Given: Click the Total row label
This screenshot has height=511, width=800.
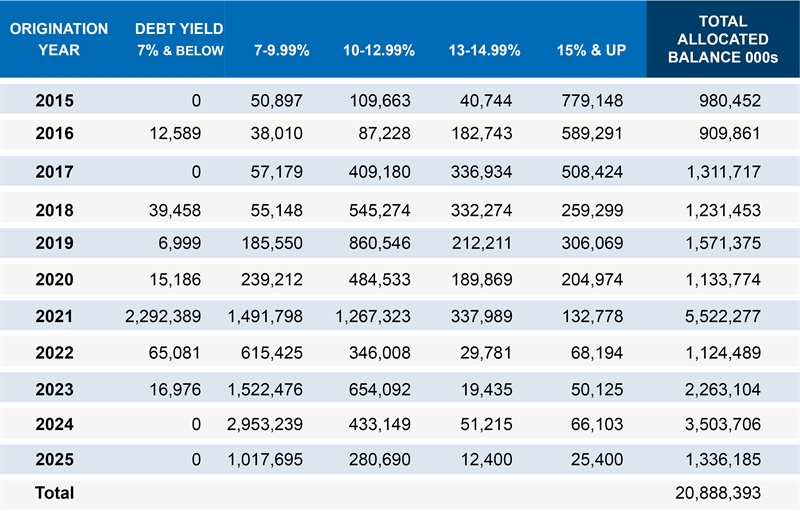Looking at the screenshot, I should point(55,493).
